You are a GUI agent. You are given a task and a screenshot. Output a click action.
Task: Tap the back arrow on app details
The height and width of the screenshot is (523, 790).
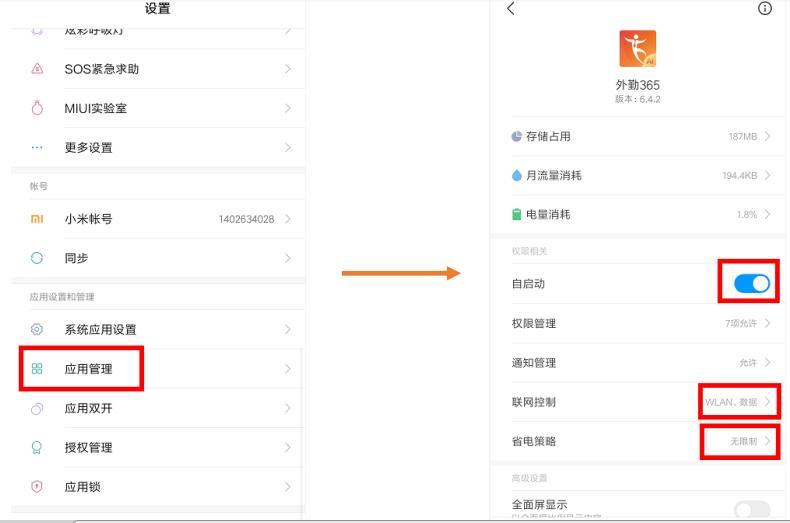pyautogui.click(x=511, y=9)
